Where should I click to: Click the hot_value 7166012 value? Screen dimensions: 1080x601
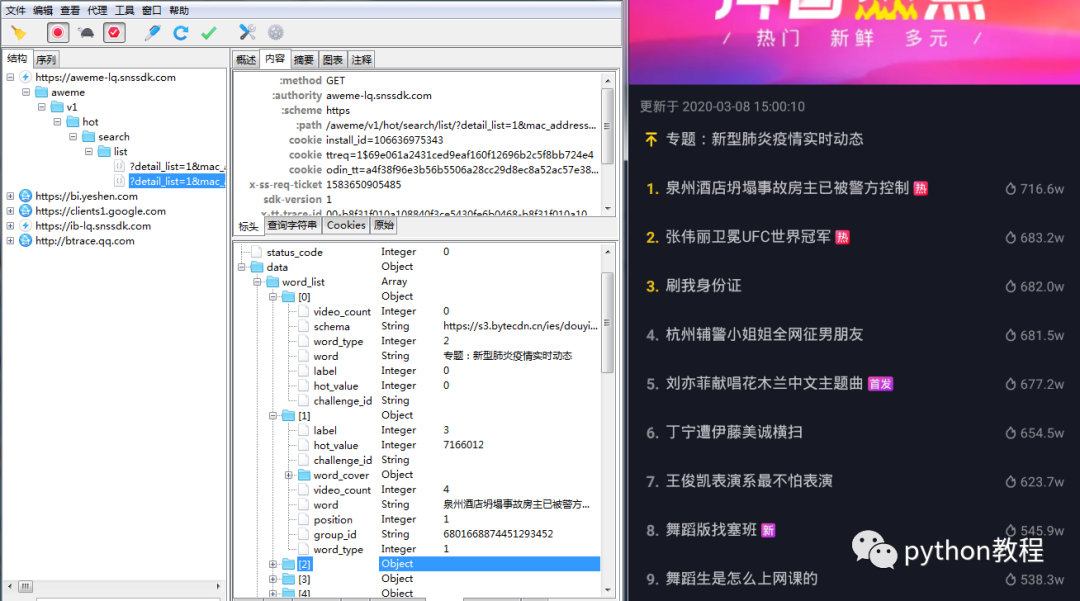[x=464, y=445]
